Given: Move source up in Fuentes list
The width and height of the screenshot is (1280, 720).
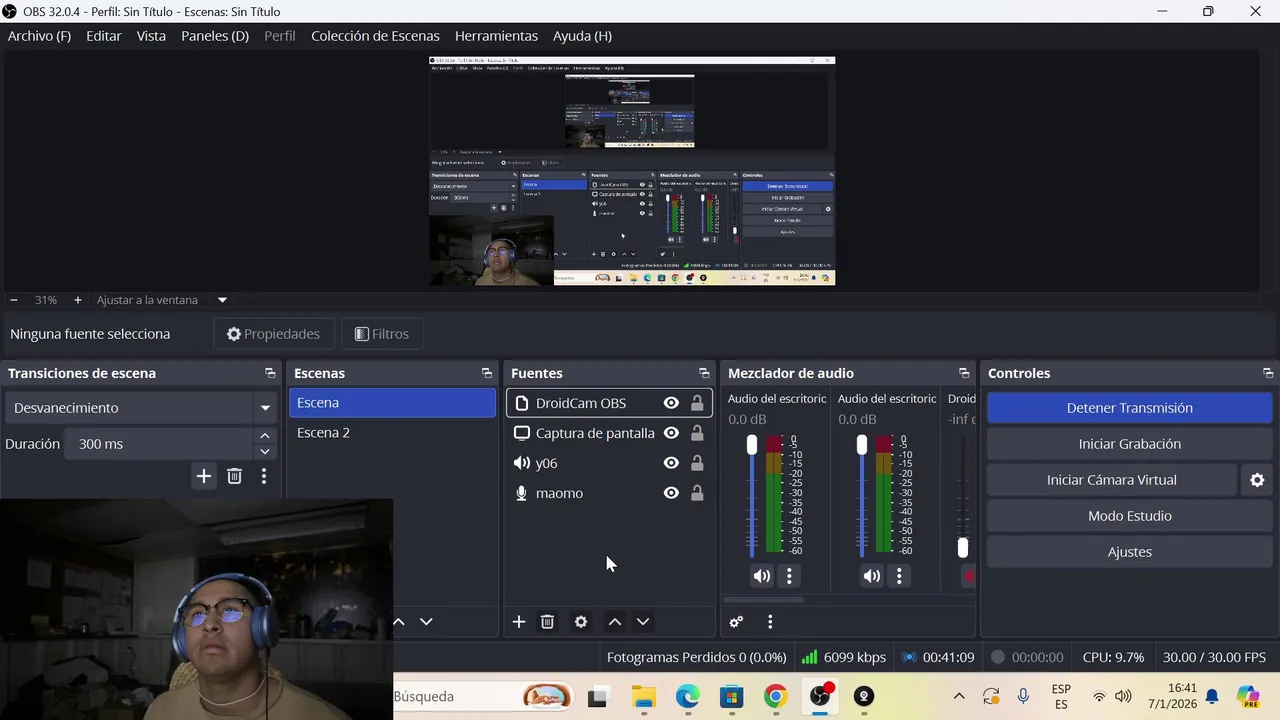Looking at the screenshot, I should [x=615, y=621].
